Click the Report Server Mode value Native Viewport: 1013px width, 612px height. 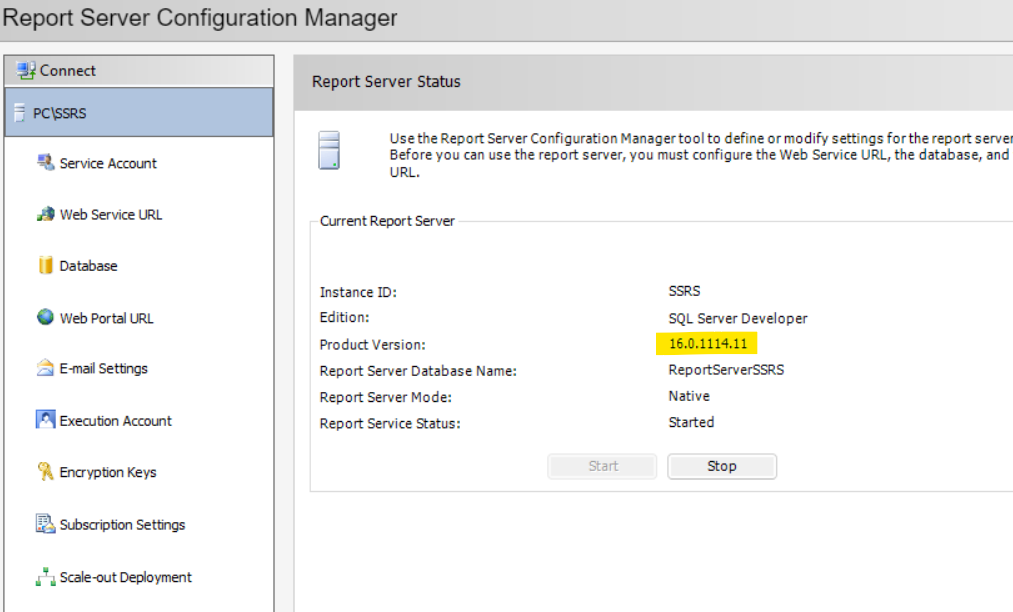coord(689,396)
